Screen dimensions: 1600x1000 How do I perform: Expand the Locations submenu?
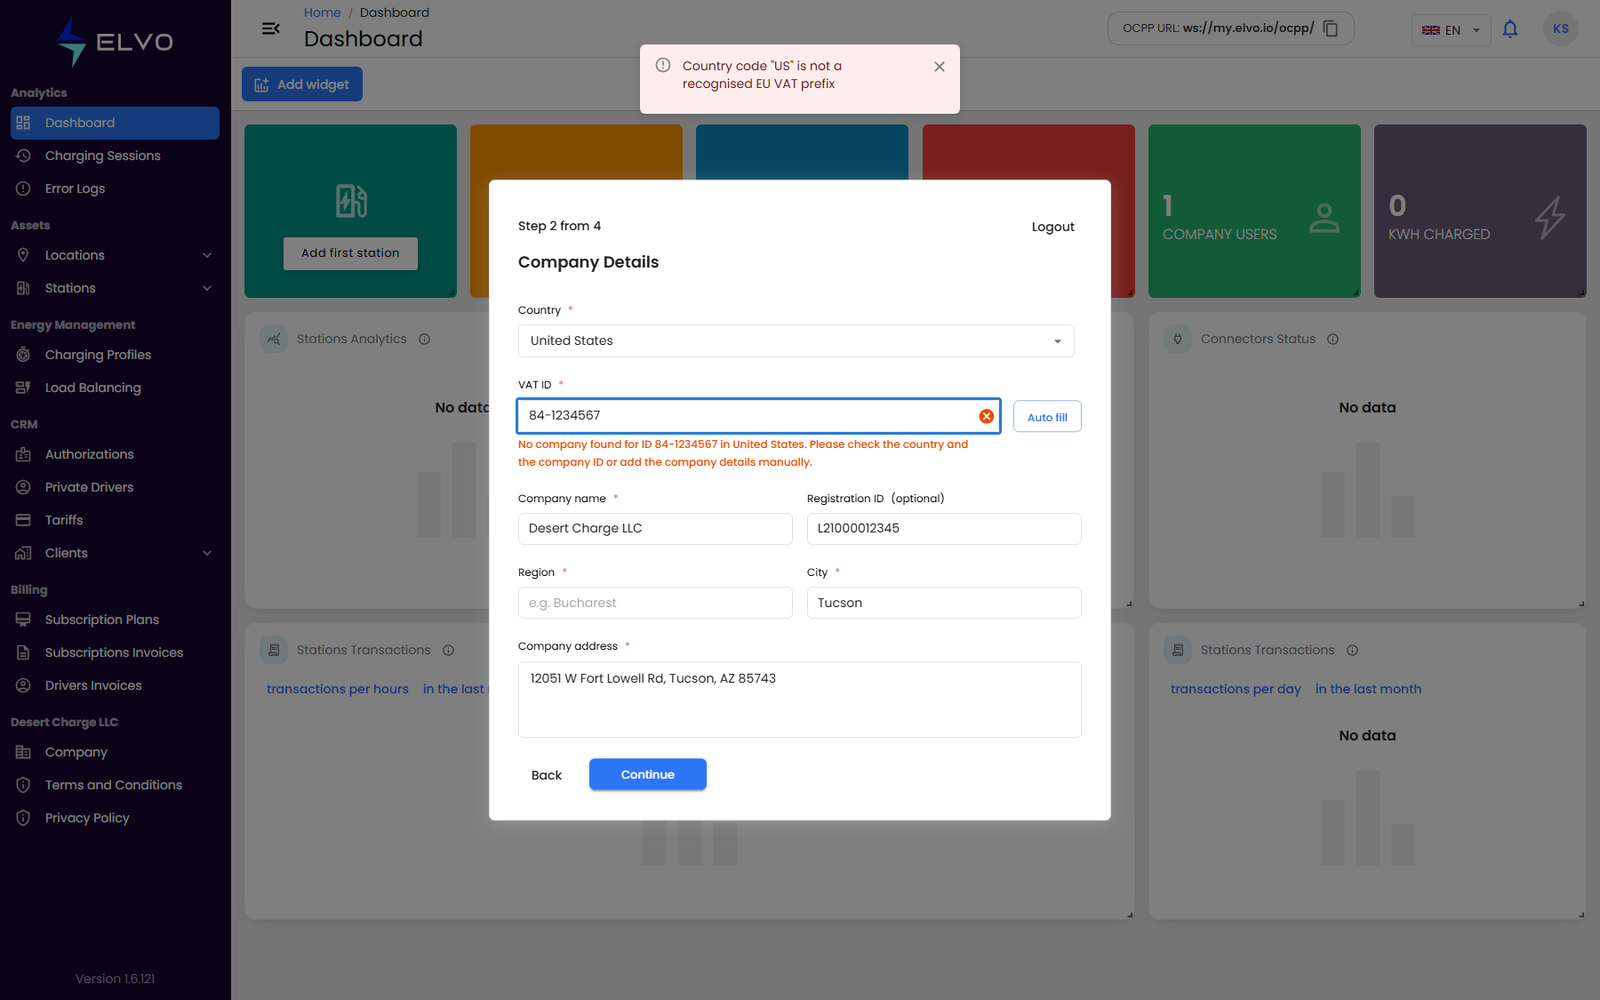tap(207, 255)
